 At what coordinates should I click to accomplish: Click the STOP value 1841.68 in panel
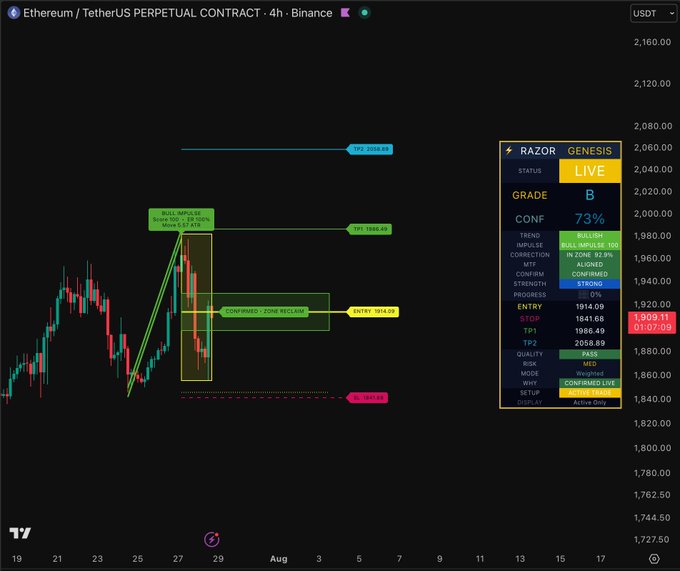(589, 319)
